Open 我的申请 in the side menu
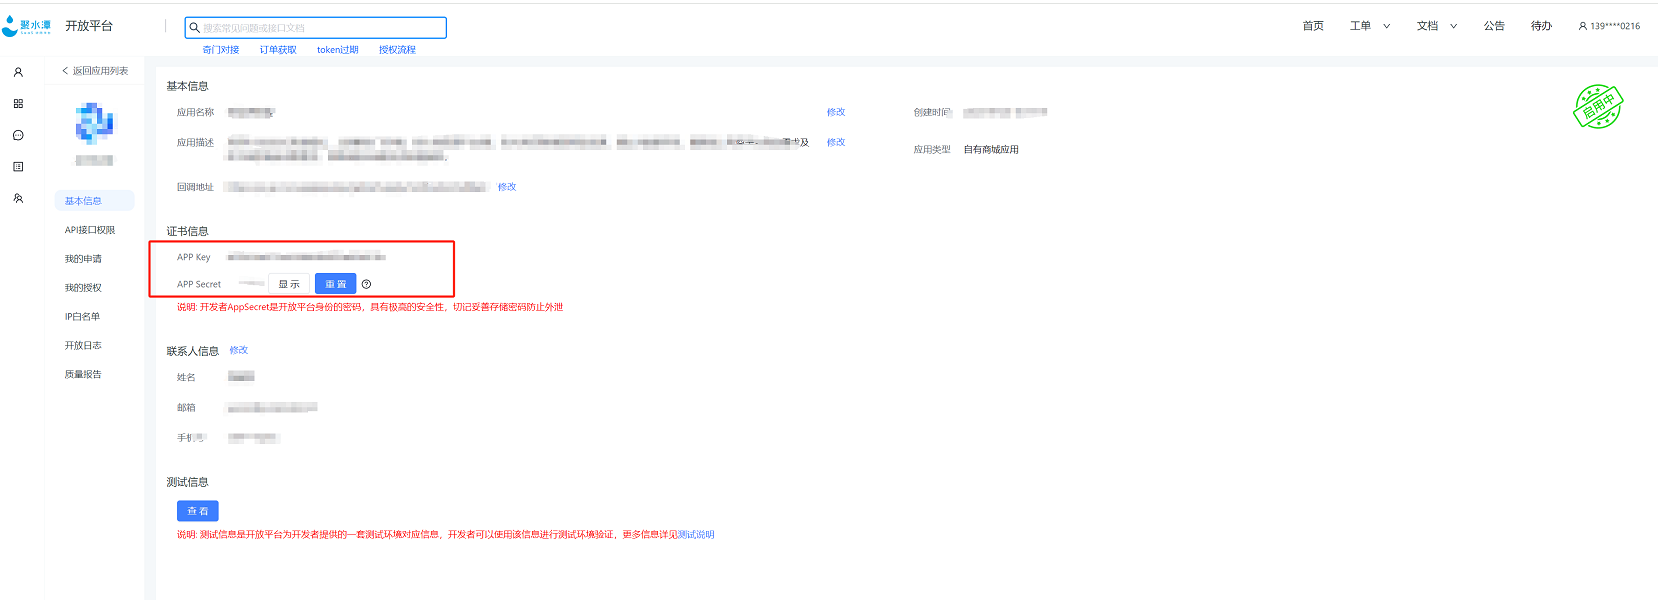The width and height of the screenshot is (1658, 600). coord(83,259)
